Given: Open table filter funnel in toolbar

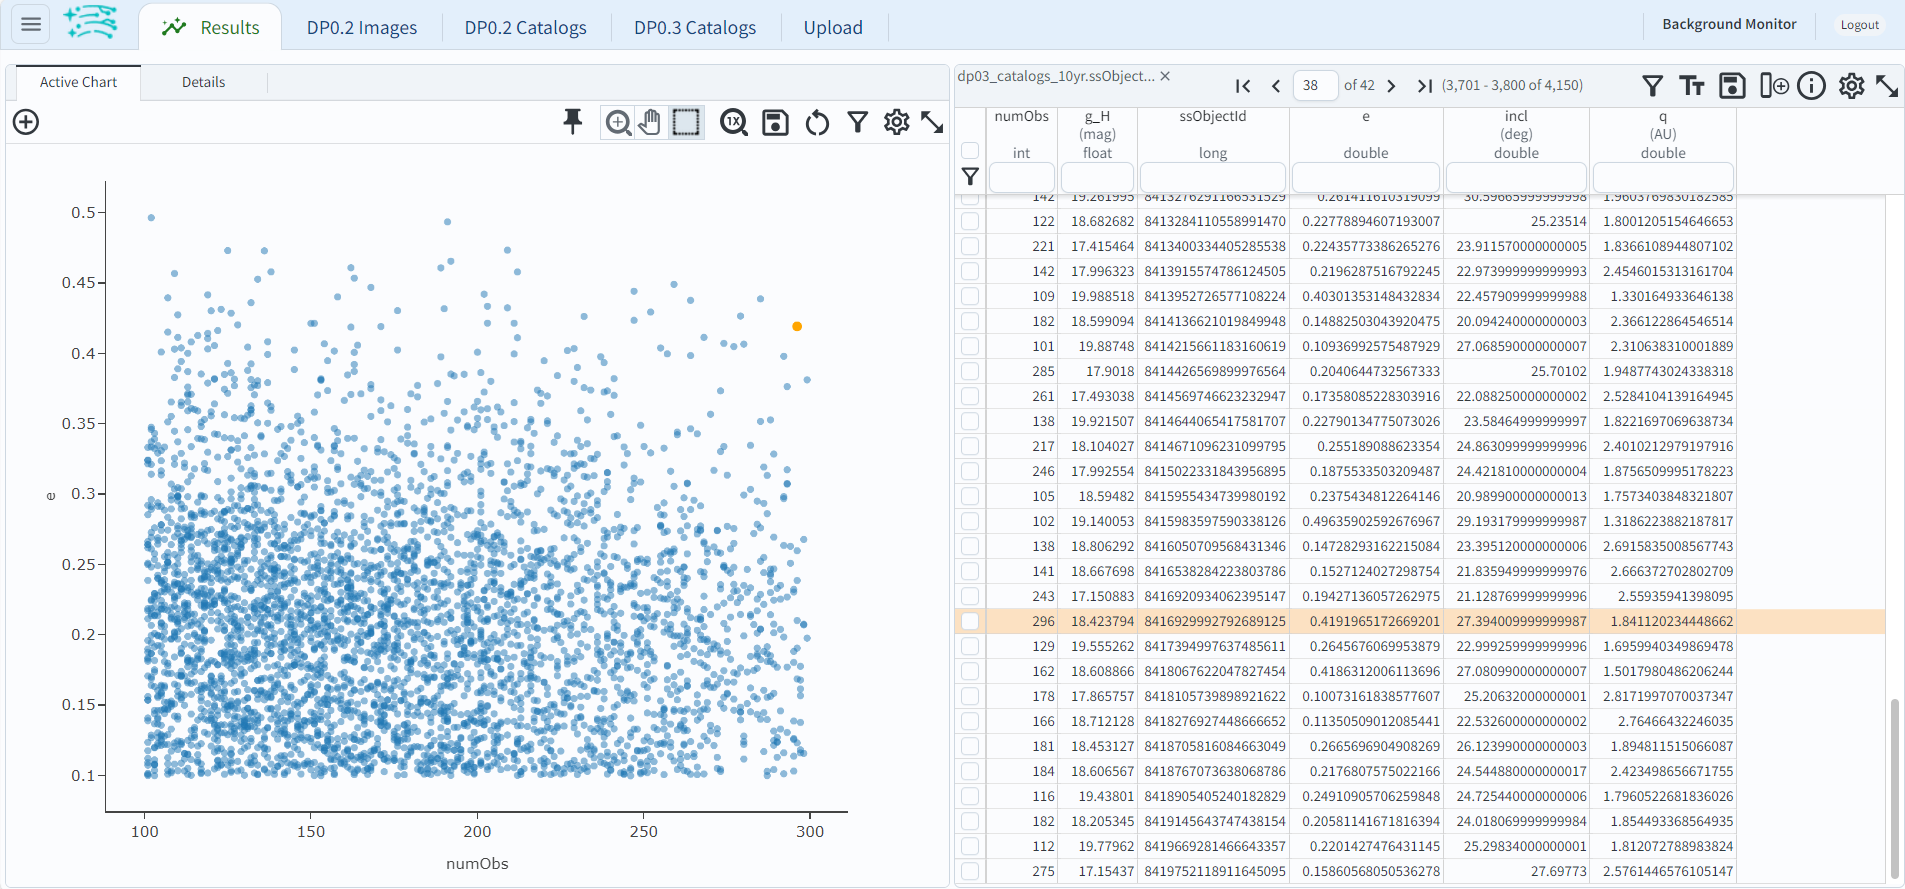Looking at the screenshot, I should (x=1653, y=86).
